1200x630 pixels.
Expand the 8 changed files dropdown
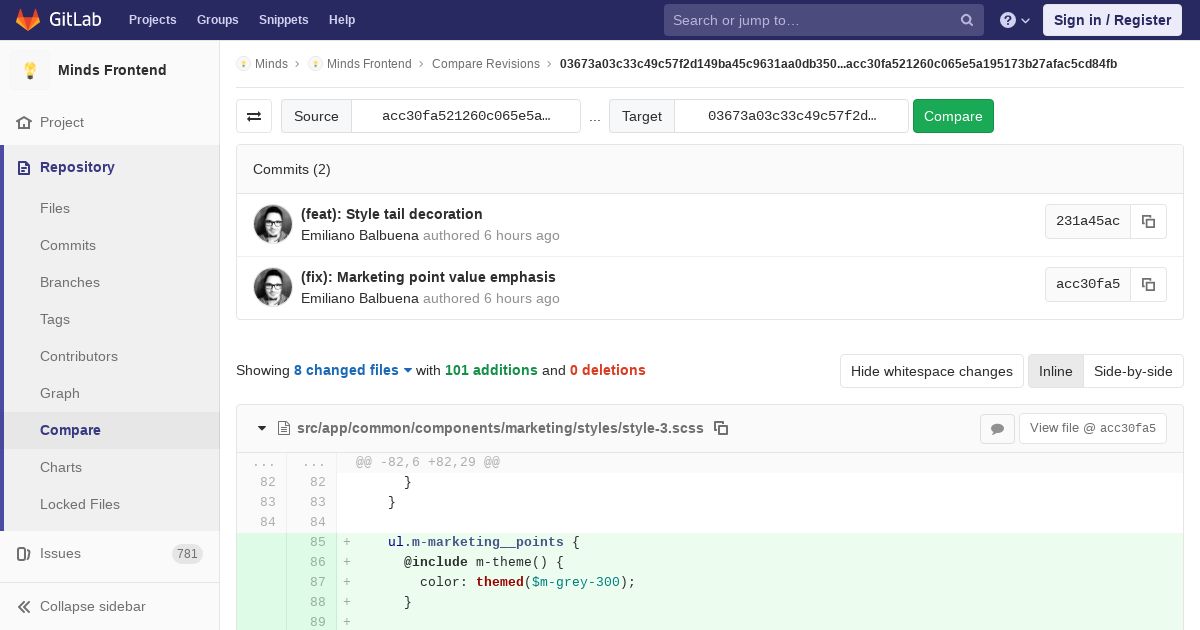pos(353,370)
